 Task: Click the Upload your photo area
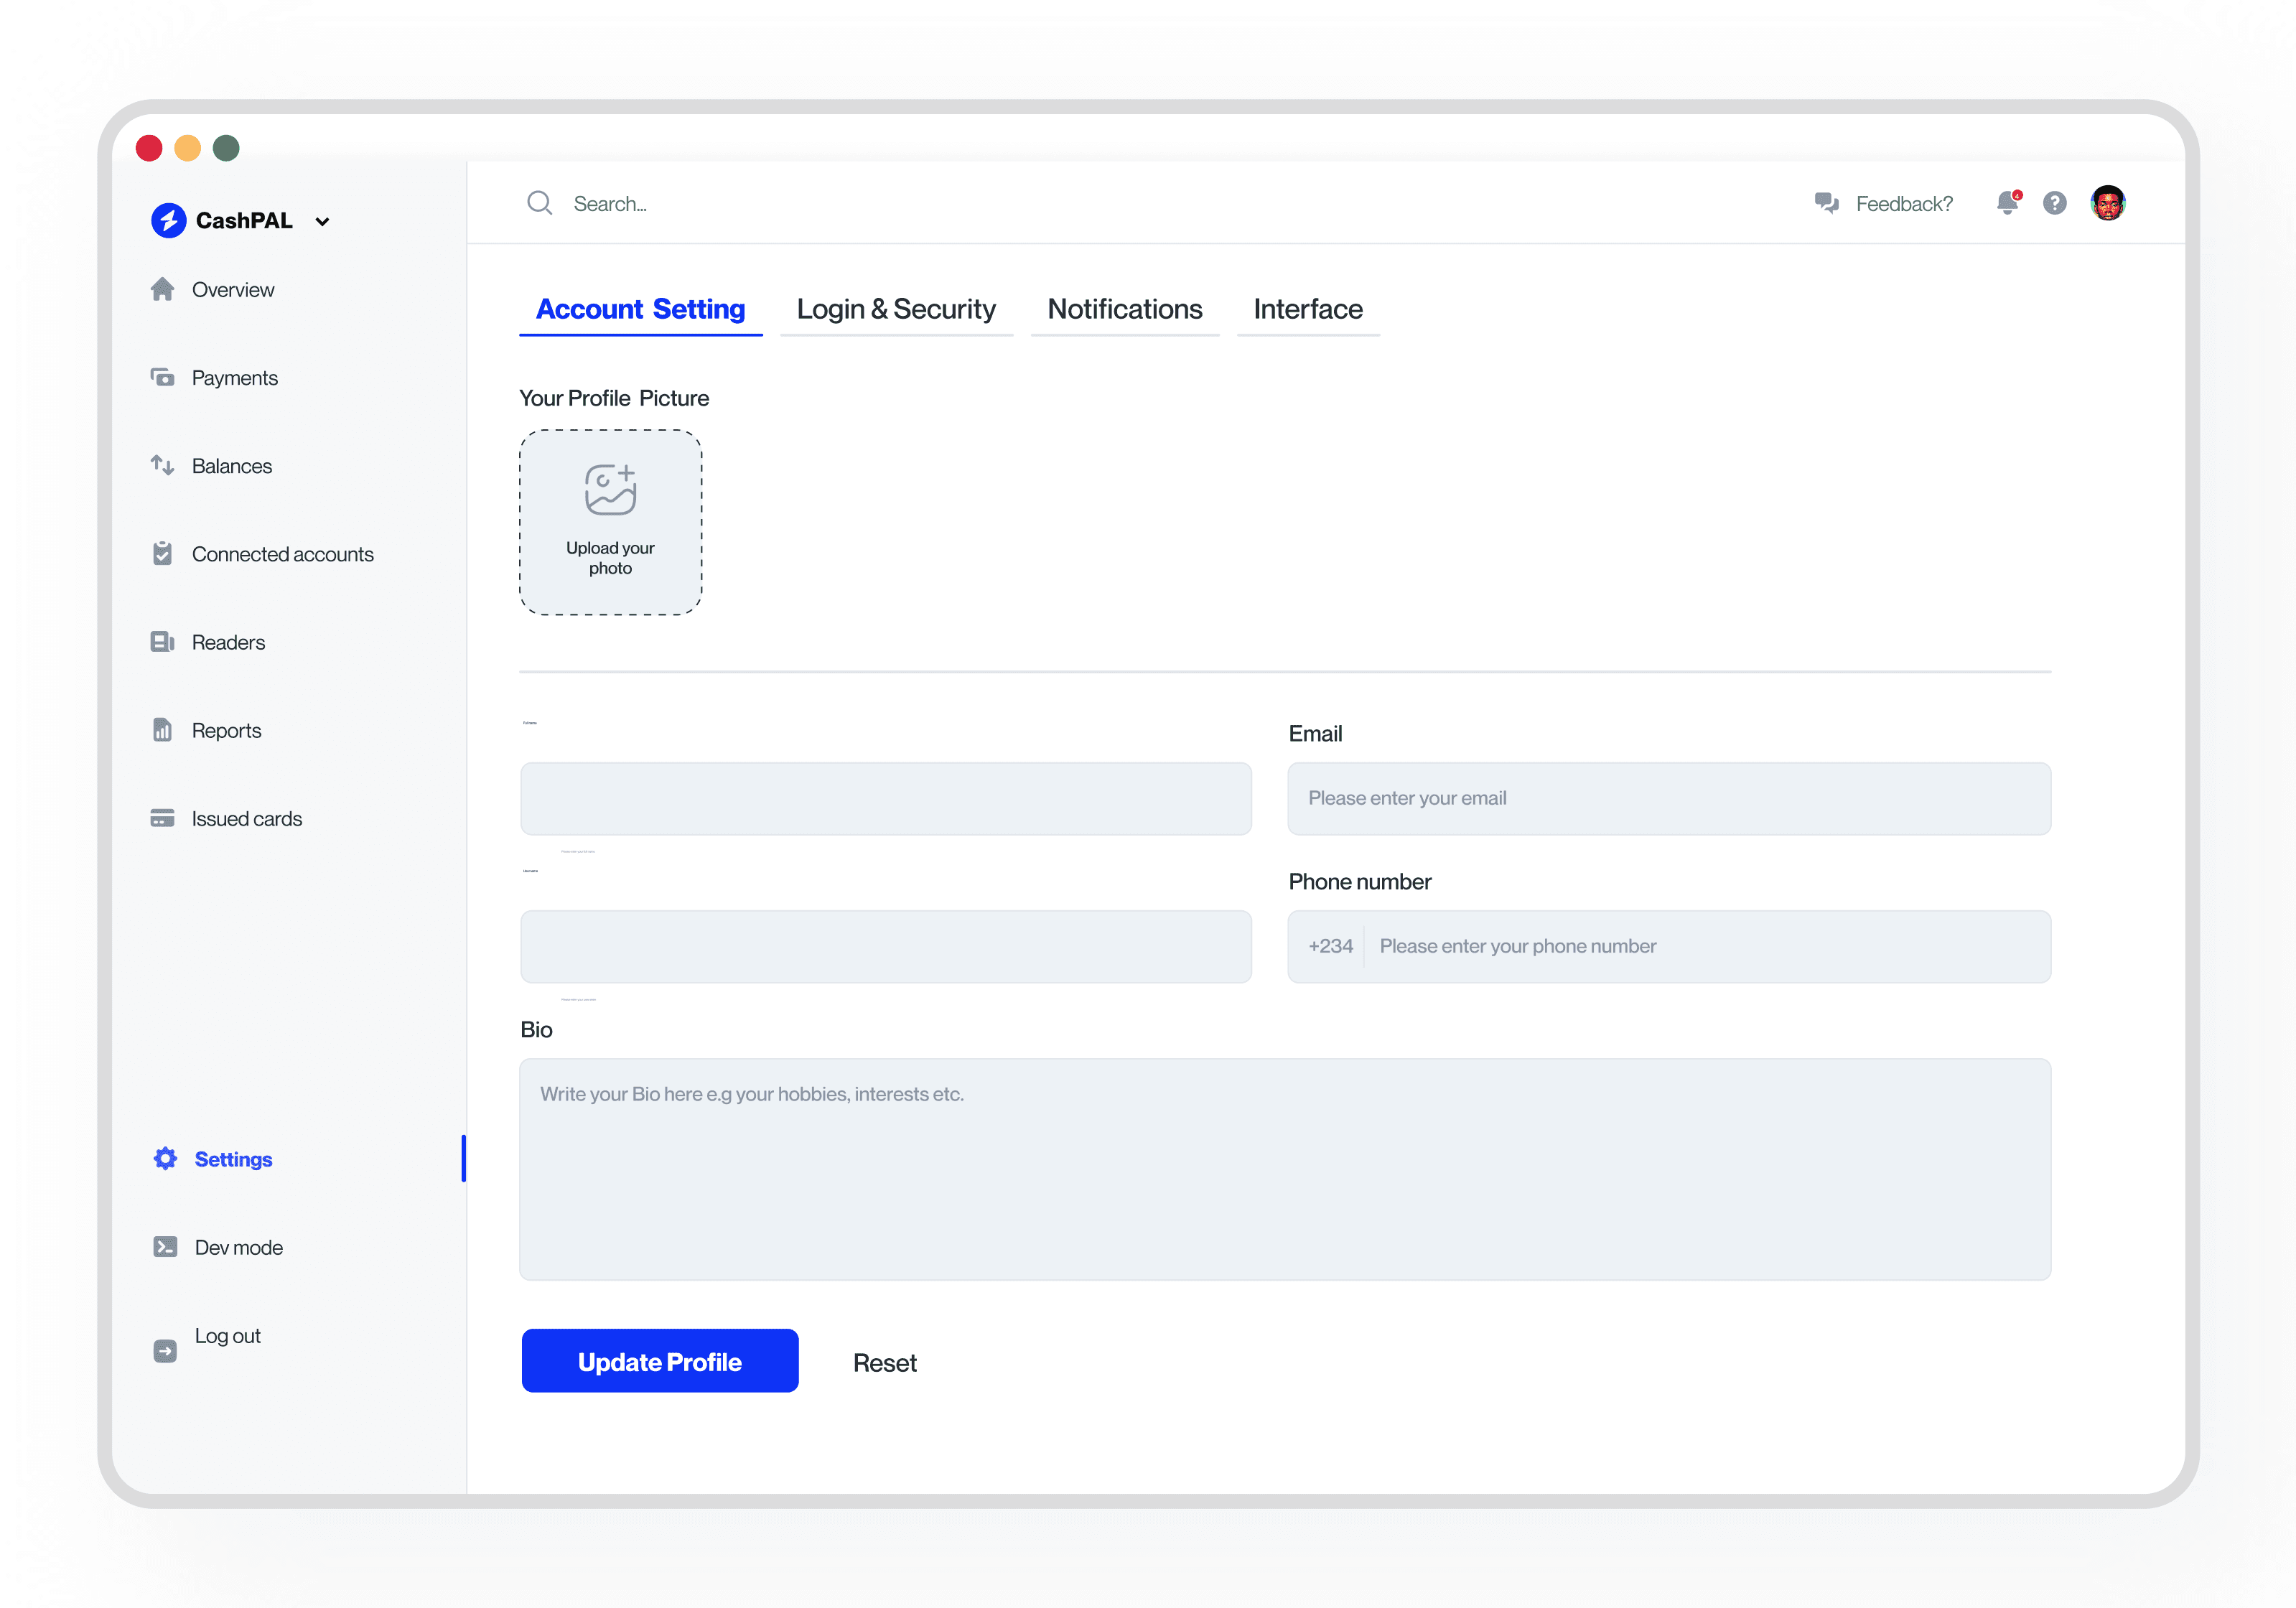[x=610, y=521]
